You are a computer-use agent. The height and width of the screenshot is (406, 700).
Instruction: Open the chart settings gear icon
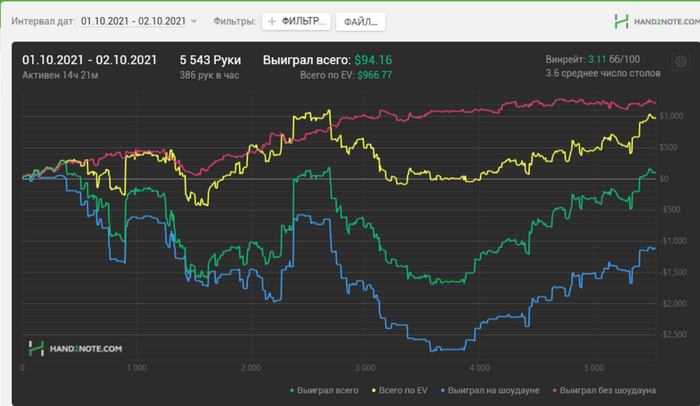point(681,62)
